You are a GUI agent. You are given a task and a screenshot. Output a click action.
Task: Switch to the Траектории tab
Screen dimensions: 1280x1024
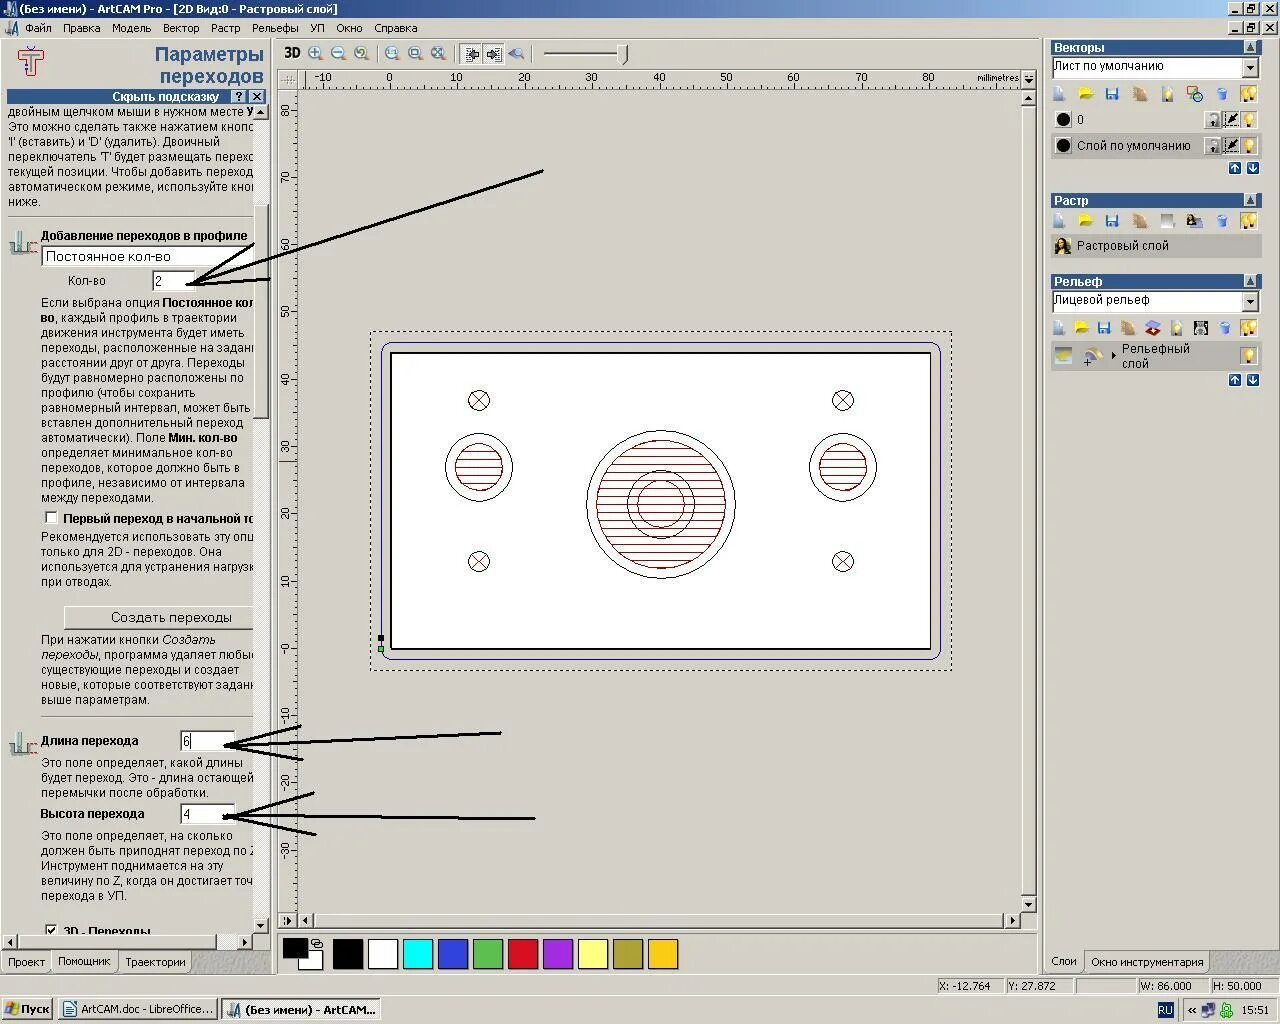(x=155, y=962)
